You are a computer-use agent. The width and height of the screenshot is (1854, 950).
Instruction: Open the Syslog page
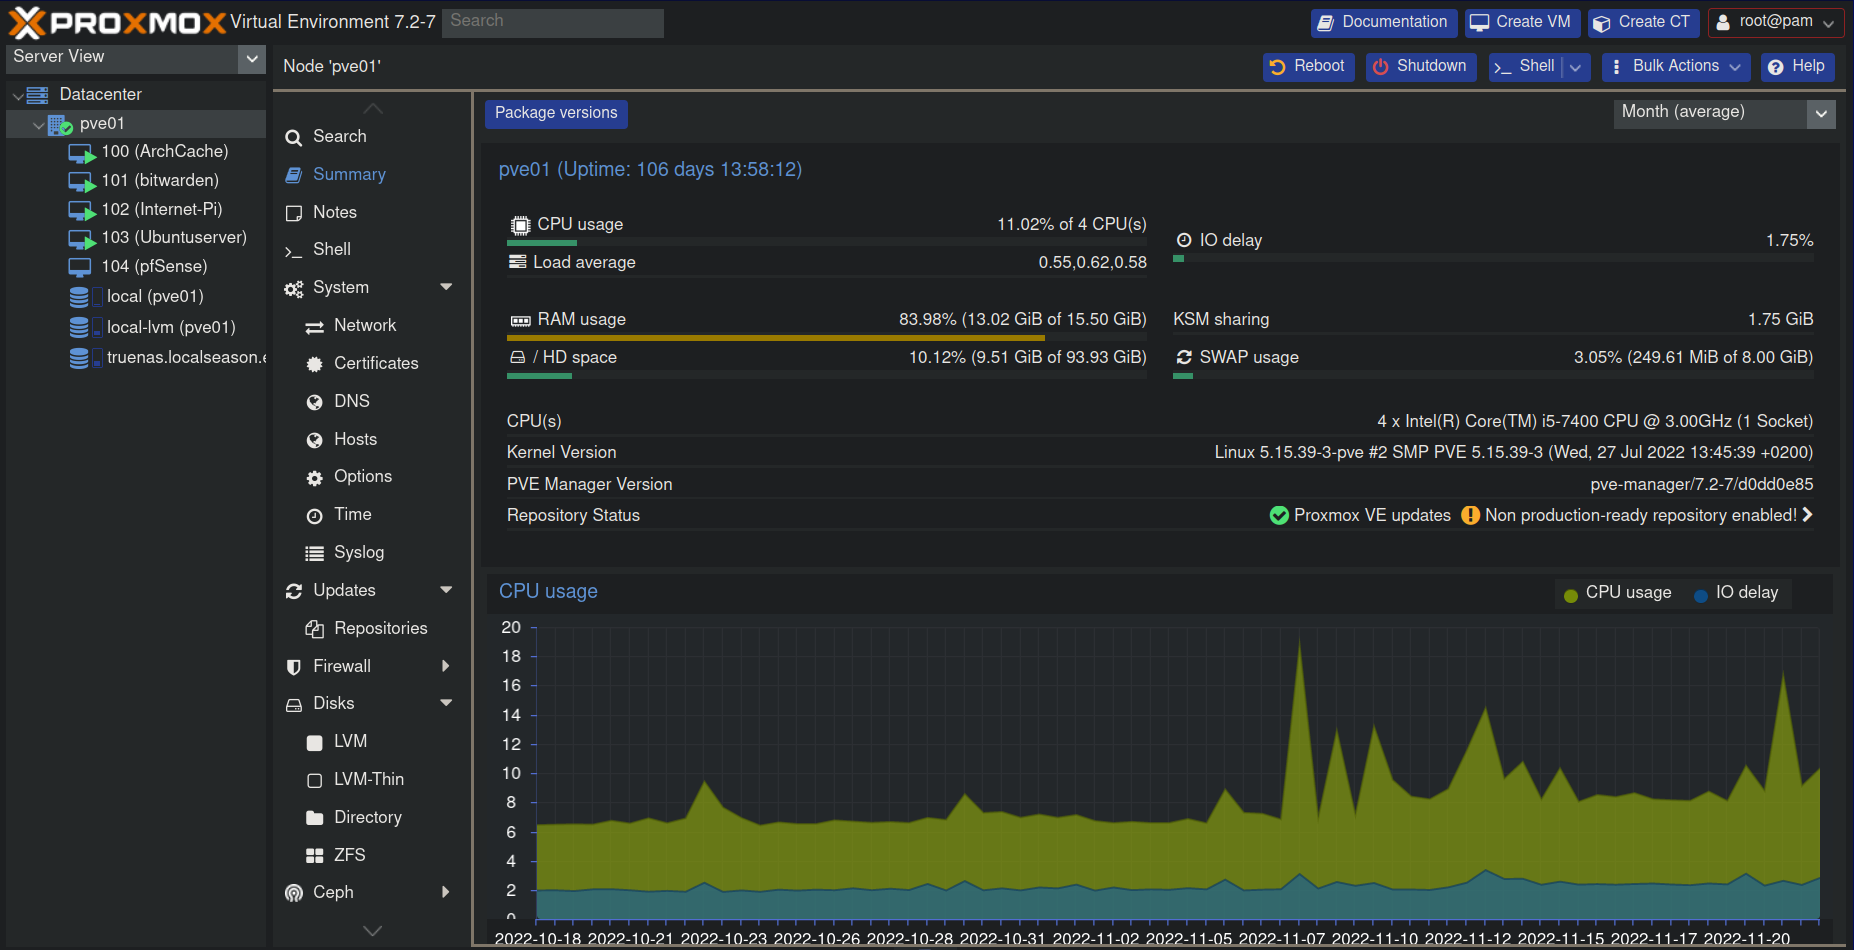(359, 553)
